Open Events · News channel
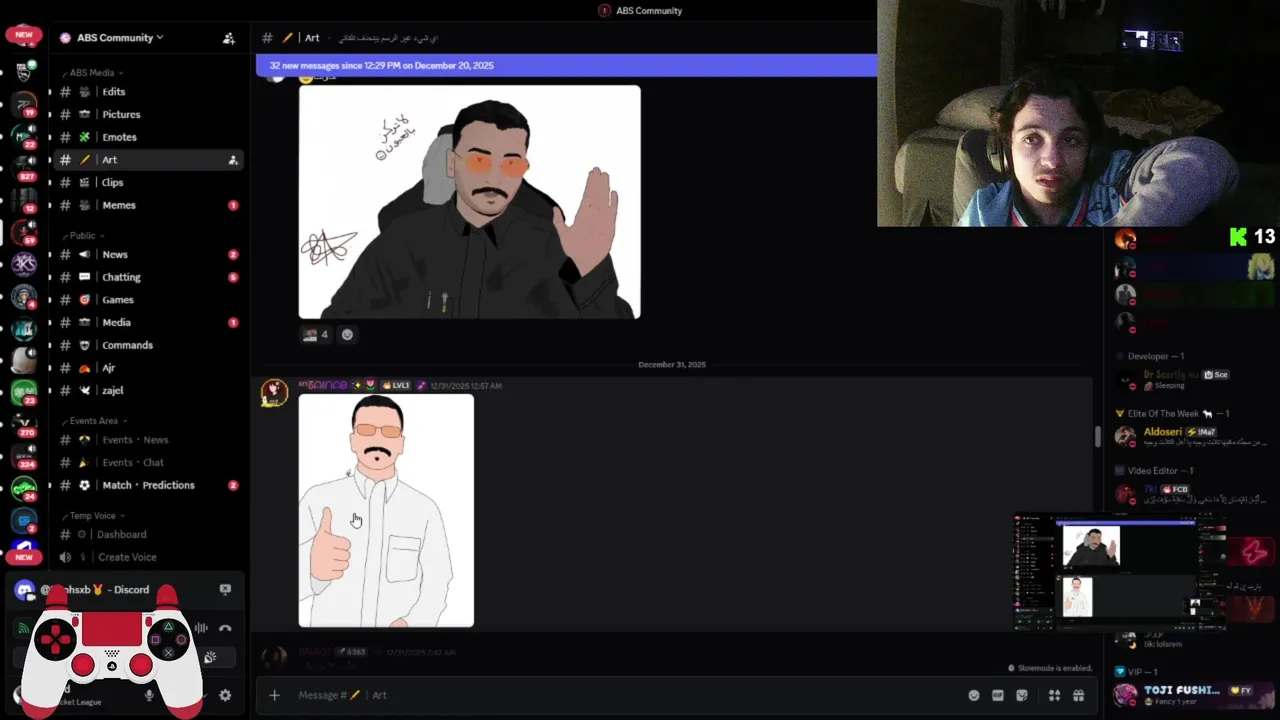1280x720 pixels. click(148, 440)
